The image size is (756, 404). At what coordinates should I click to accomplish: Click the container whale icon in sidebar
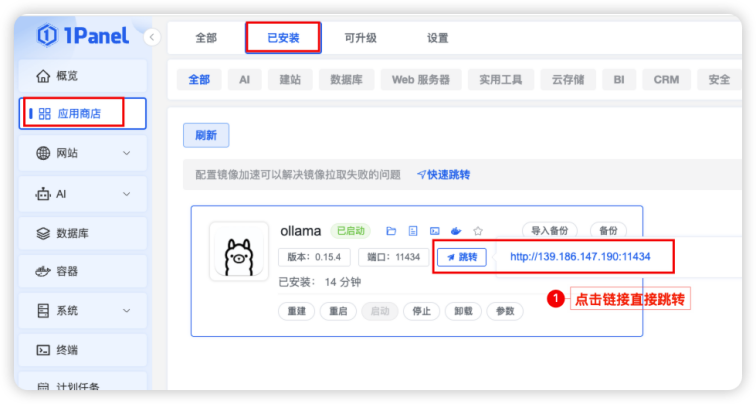pyautogui.click(x=43, y=271)
